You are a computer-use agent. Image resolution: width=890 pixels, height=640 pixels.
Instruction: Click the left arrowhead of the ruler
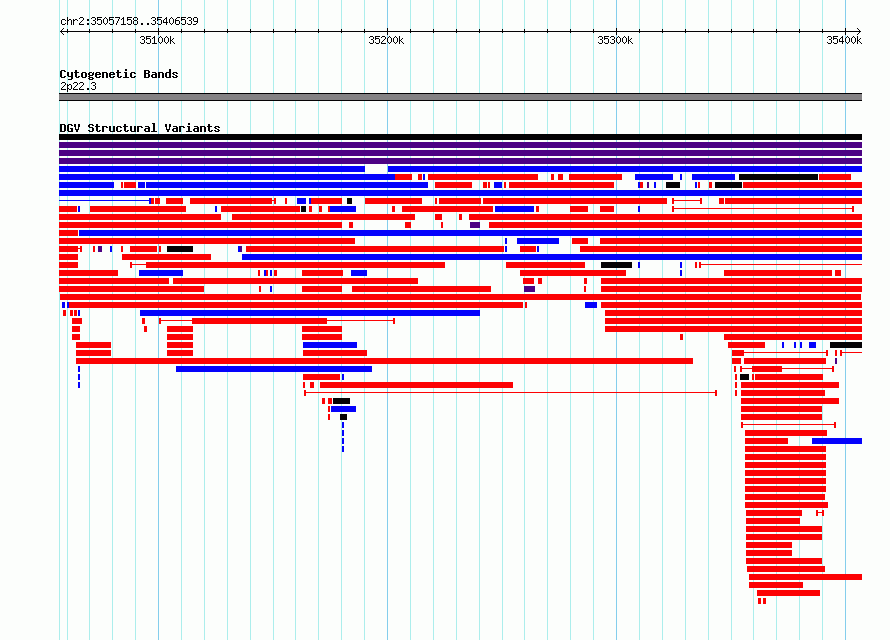coord(62,31)
